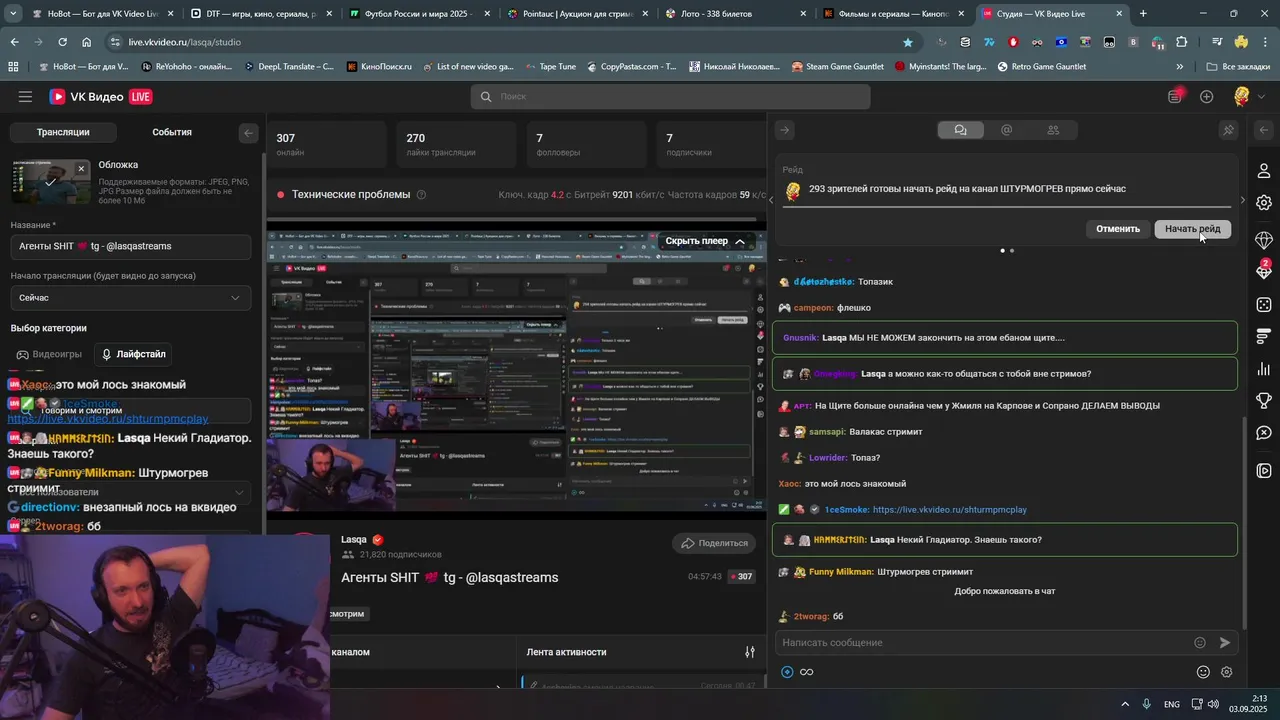This screenshot has width=1280, height=720.
Task: Switch to the chat messages tab
Action: tap(961, 130)
